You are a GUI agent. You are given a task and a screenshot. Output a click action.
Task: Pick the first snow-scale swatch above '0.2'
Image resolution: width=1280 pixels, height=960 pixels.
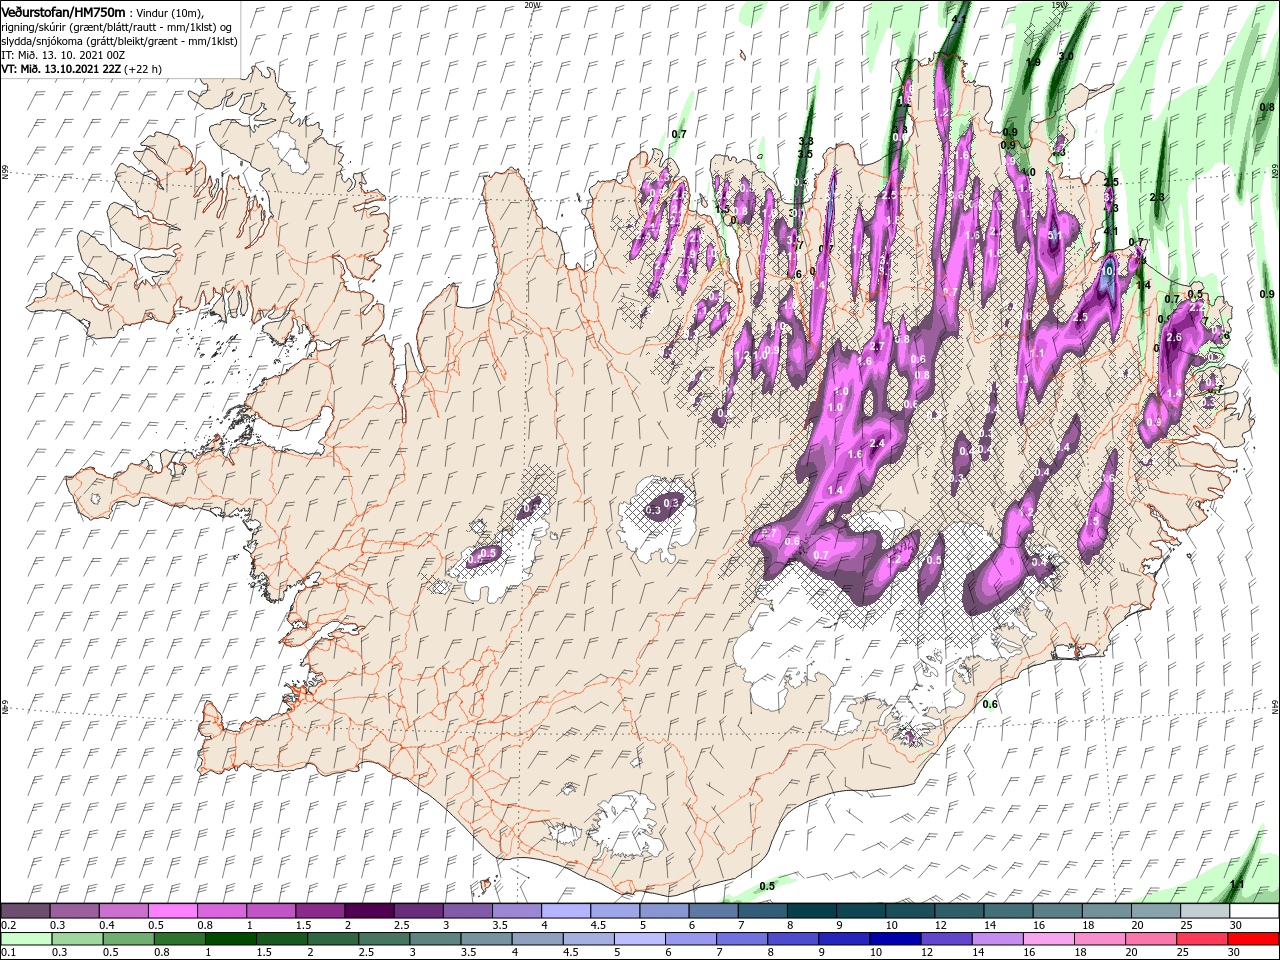pyautogui.click(x=25, y=911)
